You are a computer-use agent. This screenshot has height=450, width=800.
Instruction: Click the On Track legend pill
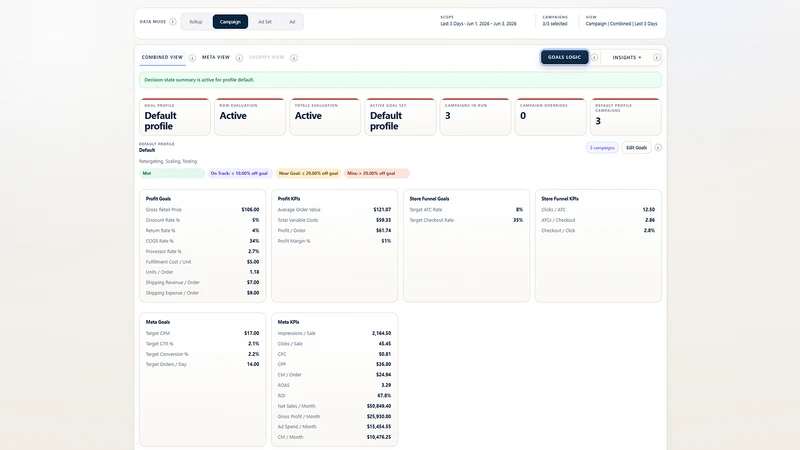point(239,173)
